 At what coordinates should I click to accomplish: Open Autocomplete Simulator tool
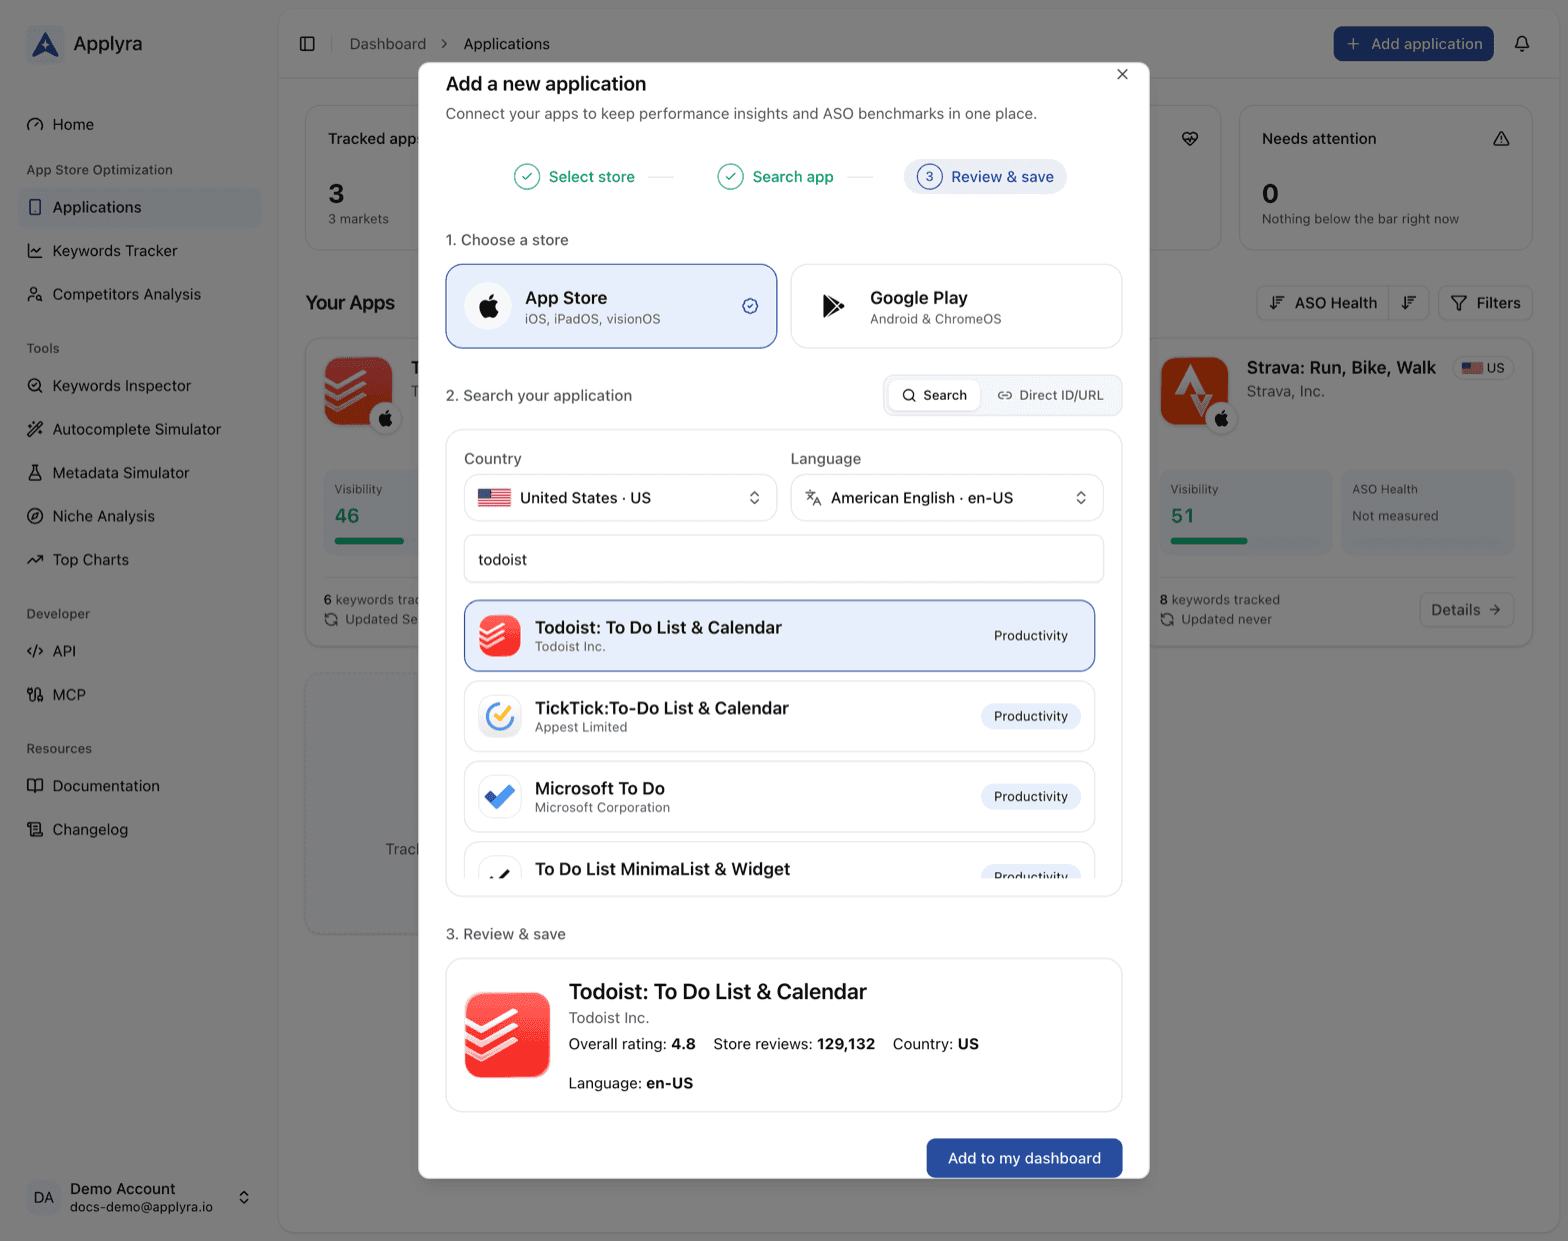click(x=140, y=429)
